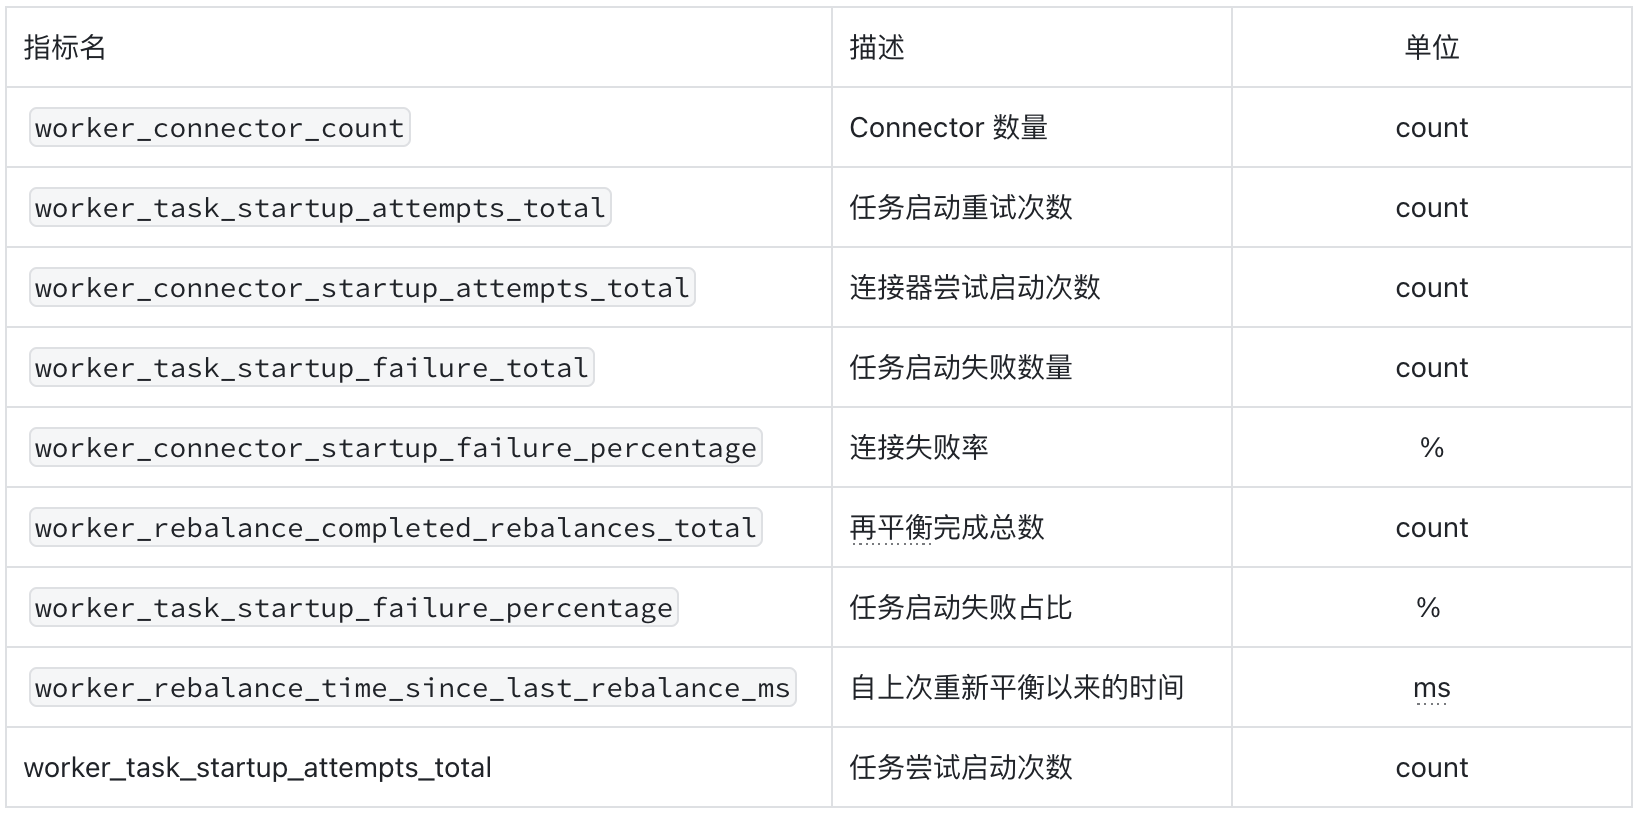Viewport: 1638px width, 814px height.
Task: Click % unit for 任务启动失败占比 row
Action: pyautogui.click(x=1429, y=607)
